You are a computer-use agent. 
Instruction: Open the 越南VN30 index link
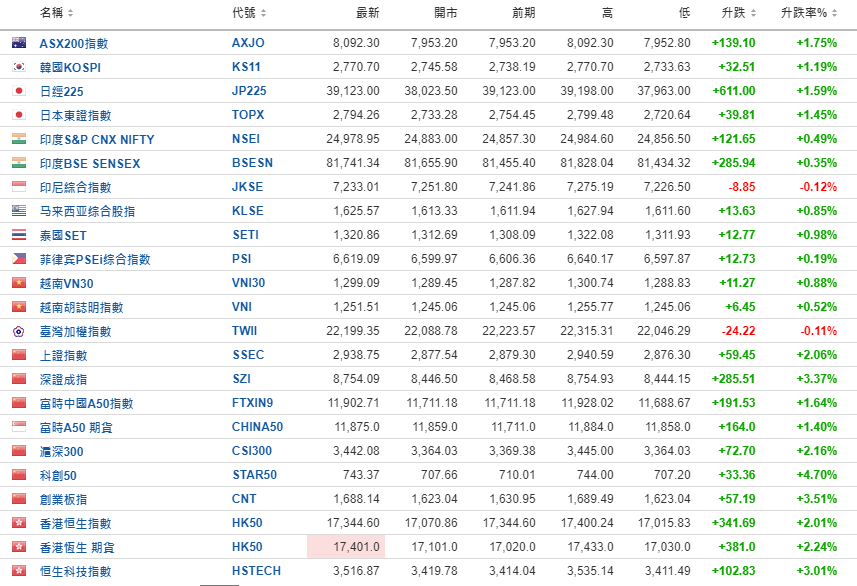(67, 283)
